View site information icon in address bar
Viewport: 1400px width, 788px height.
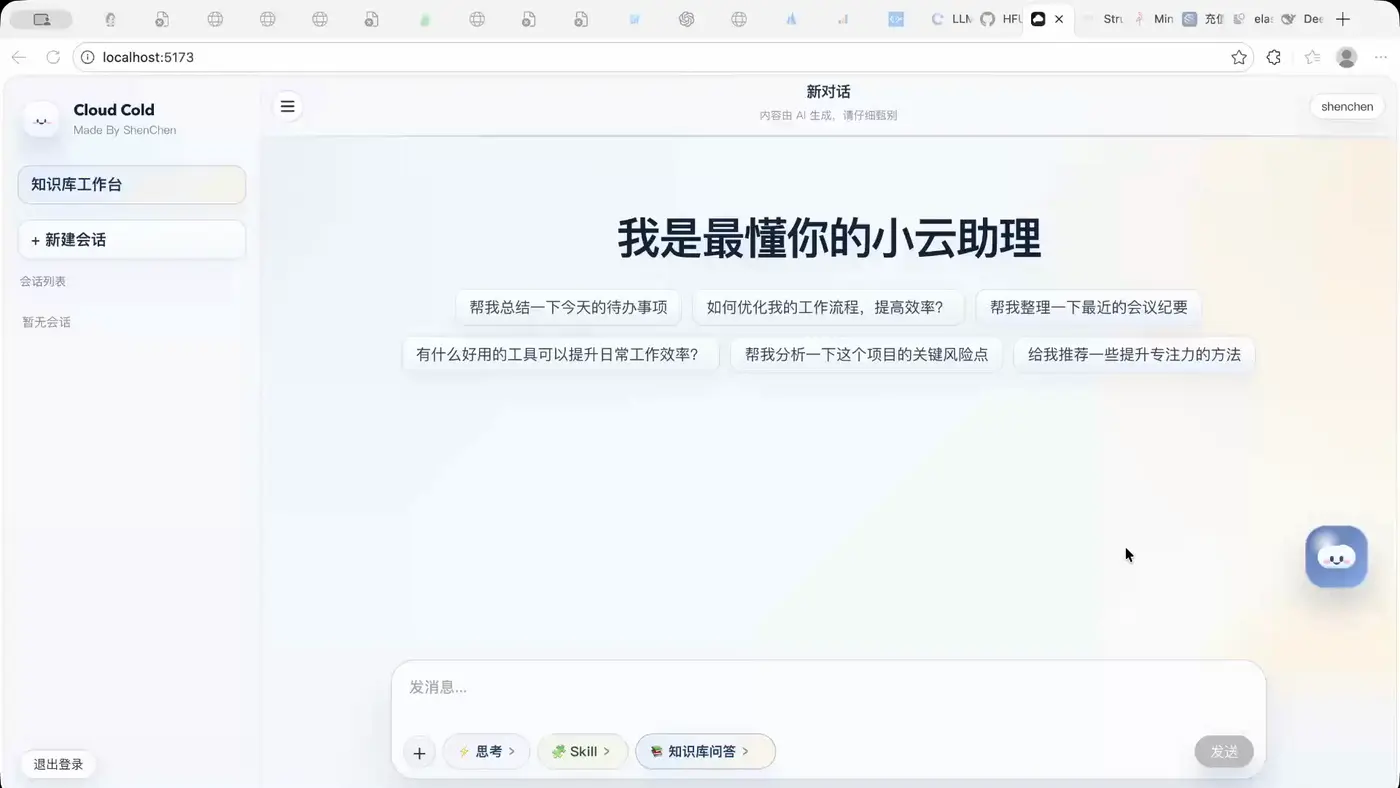point(87,57)
